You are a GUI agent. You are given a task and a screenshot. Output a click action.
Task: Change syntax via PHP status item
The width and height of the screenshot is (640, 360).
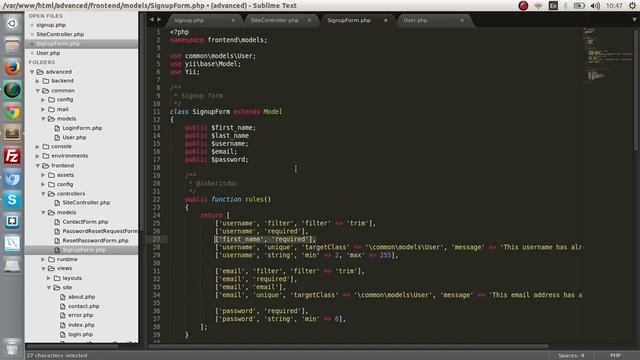[x=616, y=356]
